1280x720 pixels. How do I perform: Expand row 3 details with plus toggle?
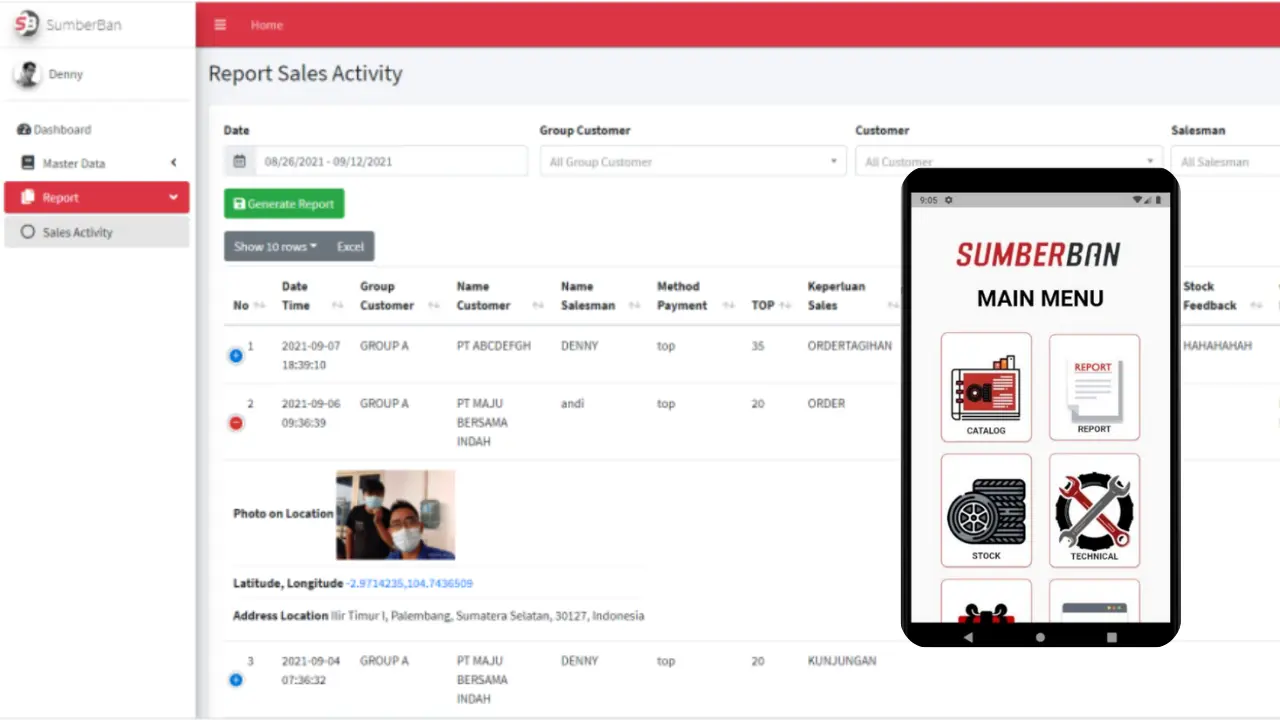236,680
